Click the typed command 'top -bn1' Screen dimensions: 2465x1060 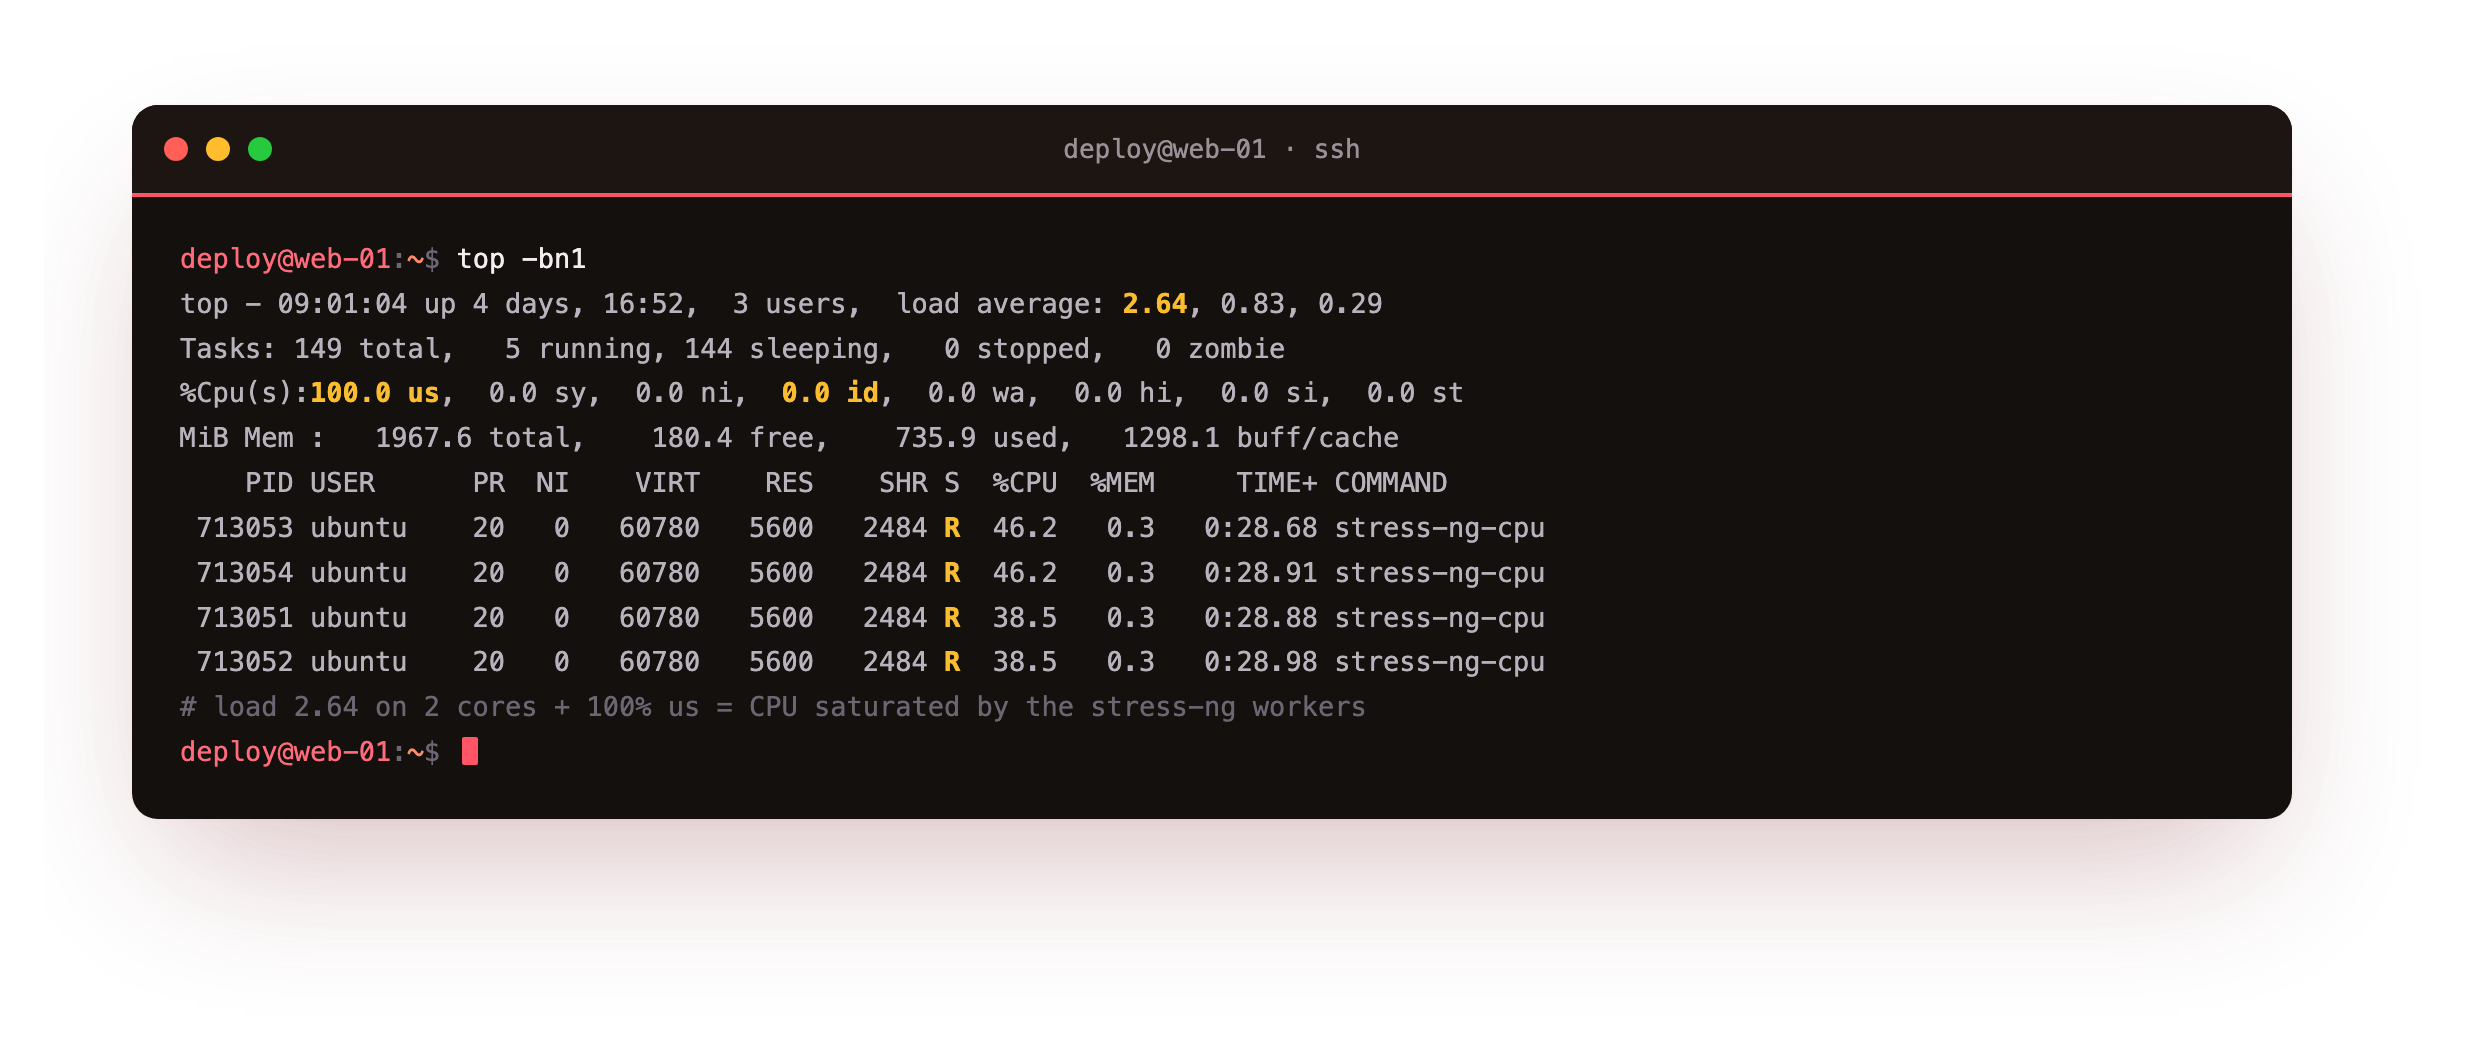521,259
